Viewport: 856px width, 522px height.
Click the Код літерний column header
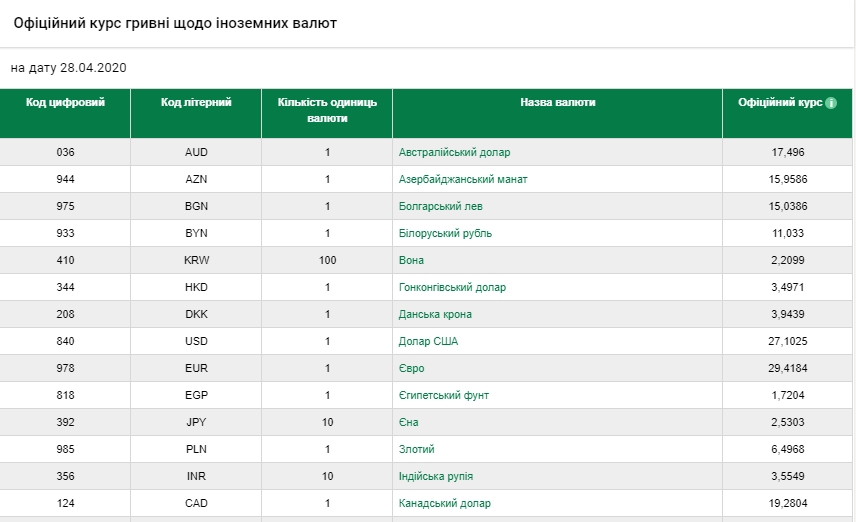[196, 102]
